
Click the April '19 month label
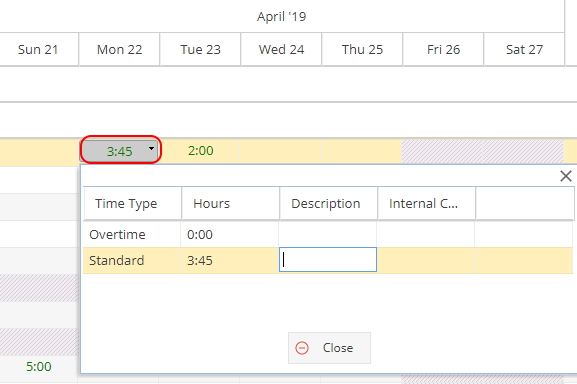282,16
